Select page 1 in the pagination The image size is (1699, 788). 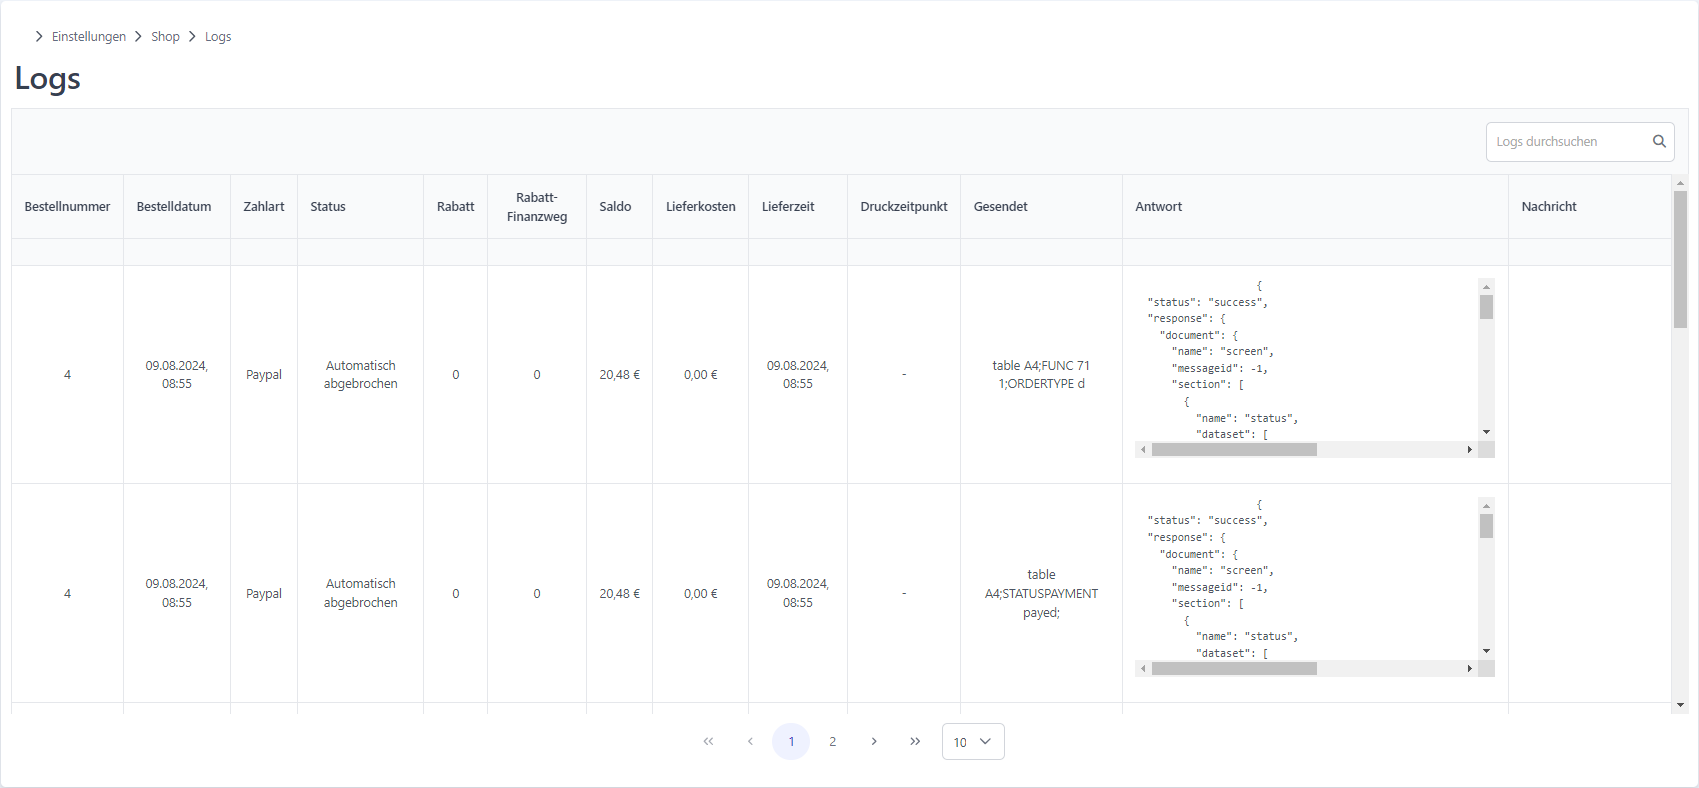[791, 741]
